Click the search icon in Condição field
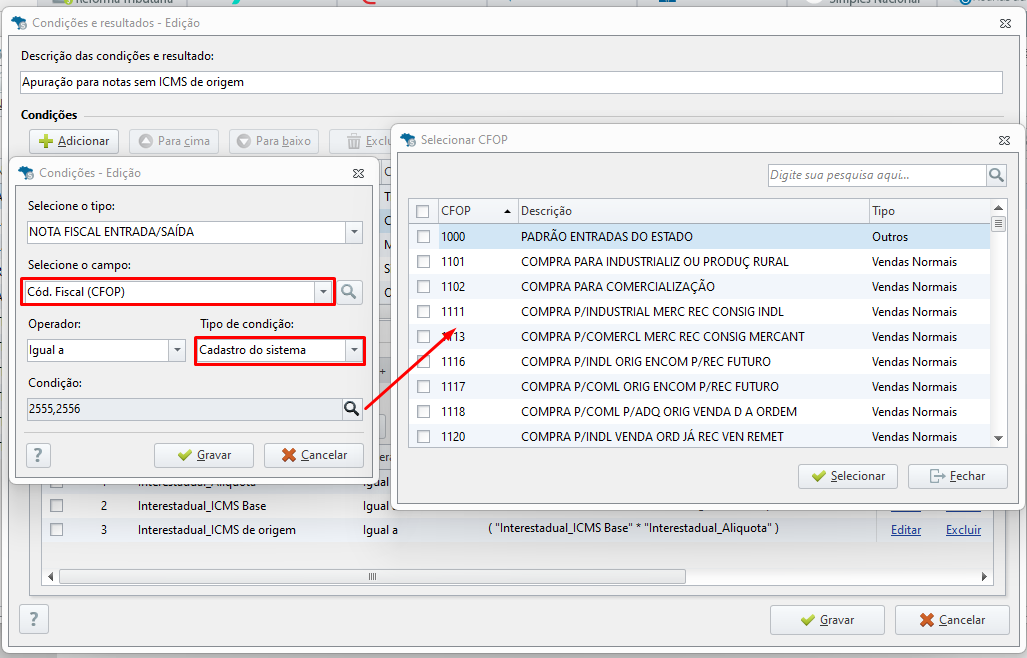This screenshot has height=658, width=1027. (352, 409)
